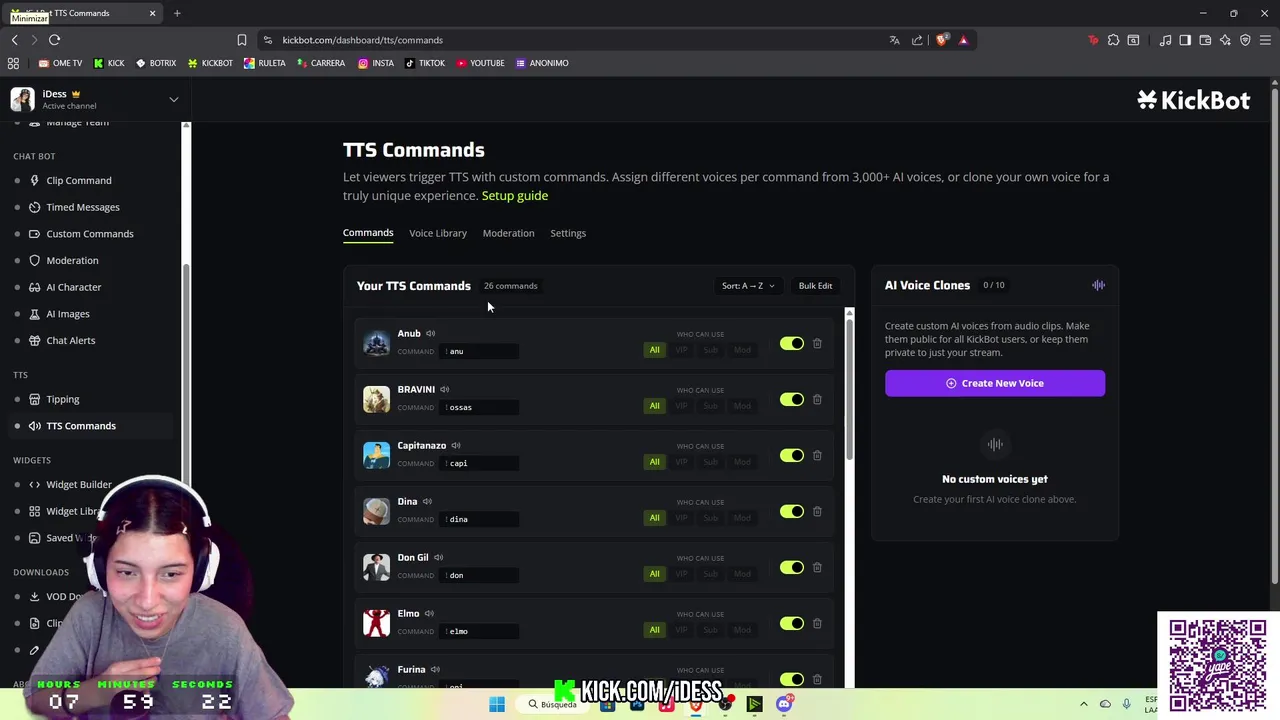
Task: Open the Setup guide link
Action: (x=515, y=196)
